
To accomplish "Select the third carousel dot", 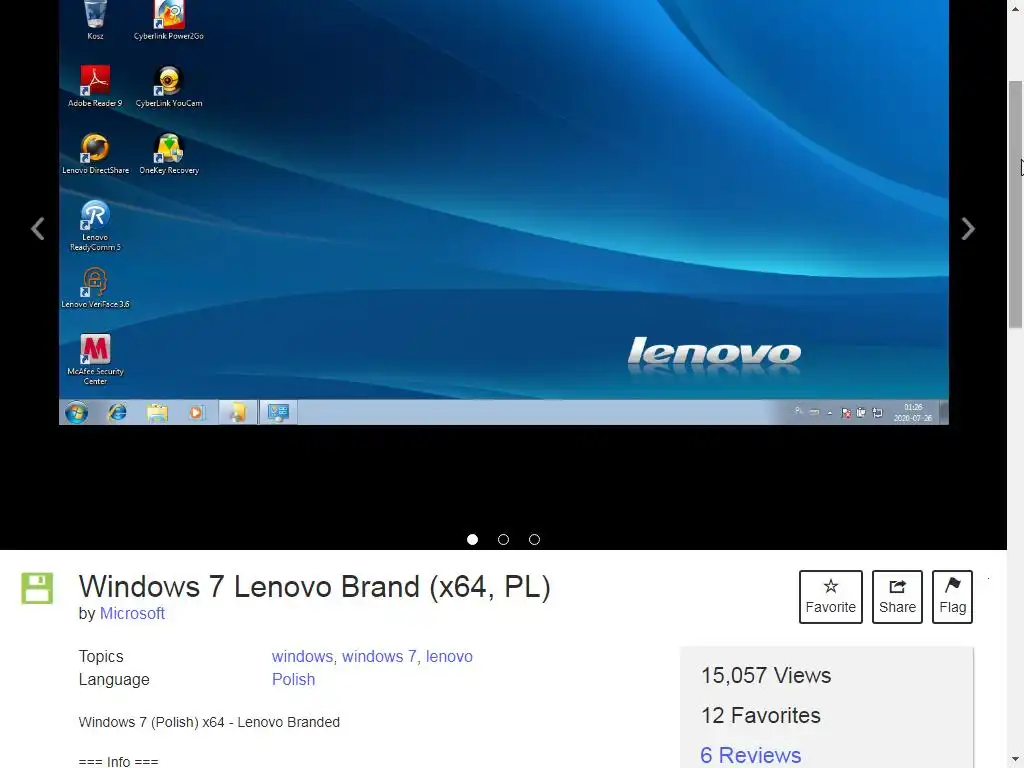I will tap(534, 539).
